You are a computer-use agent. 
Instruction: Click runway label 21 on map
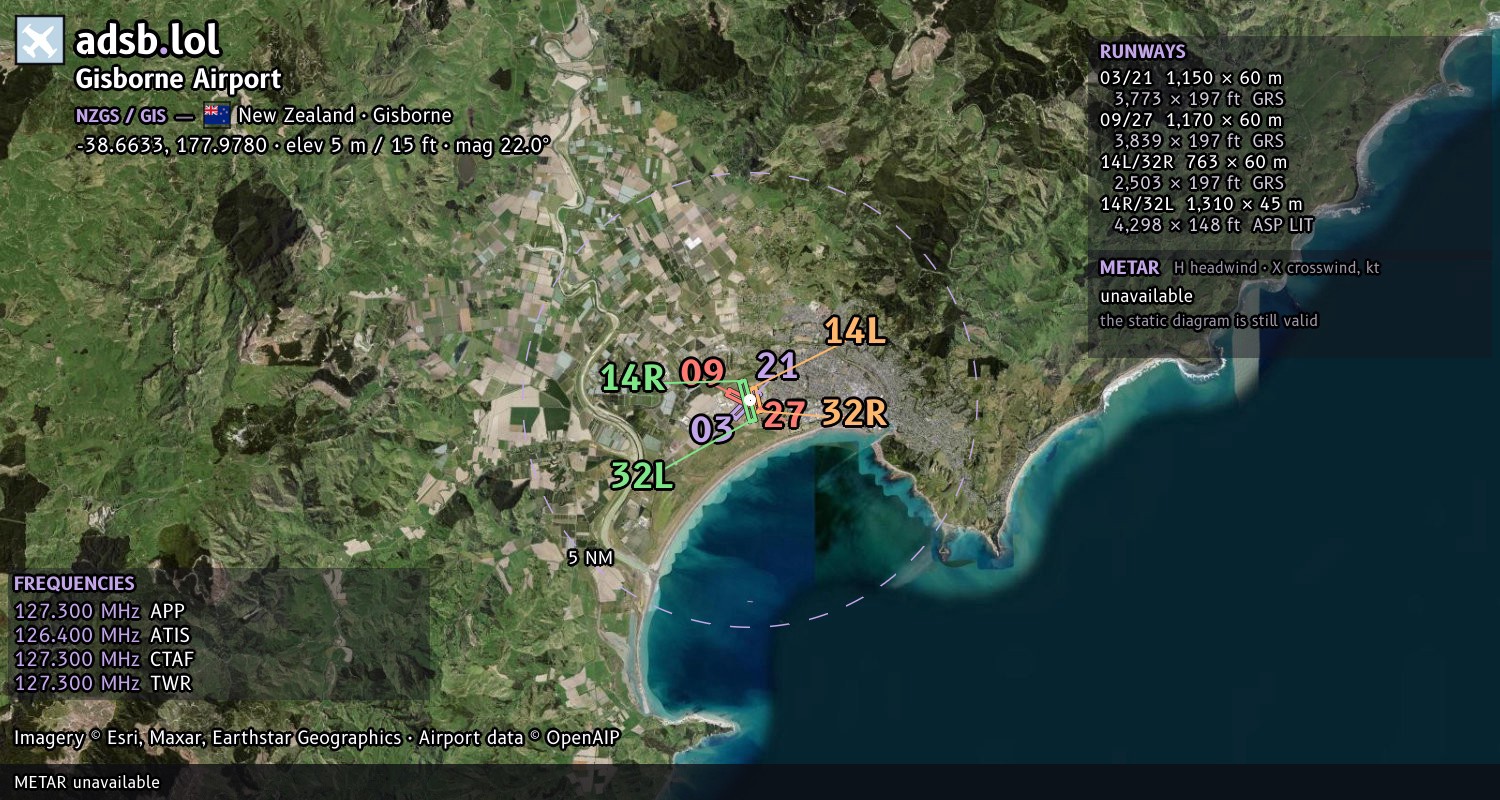point(777,366)
